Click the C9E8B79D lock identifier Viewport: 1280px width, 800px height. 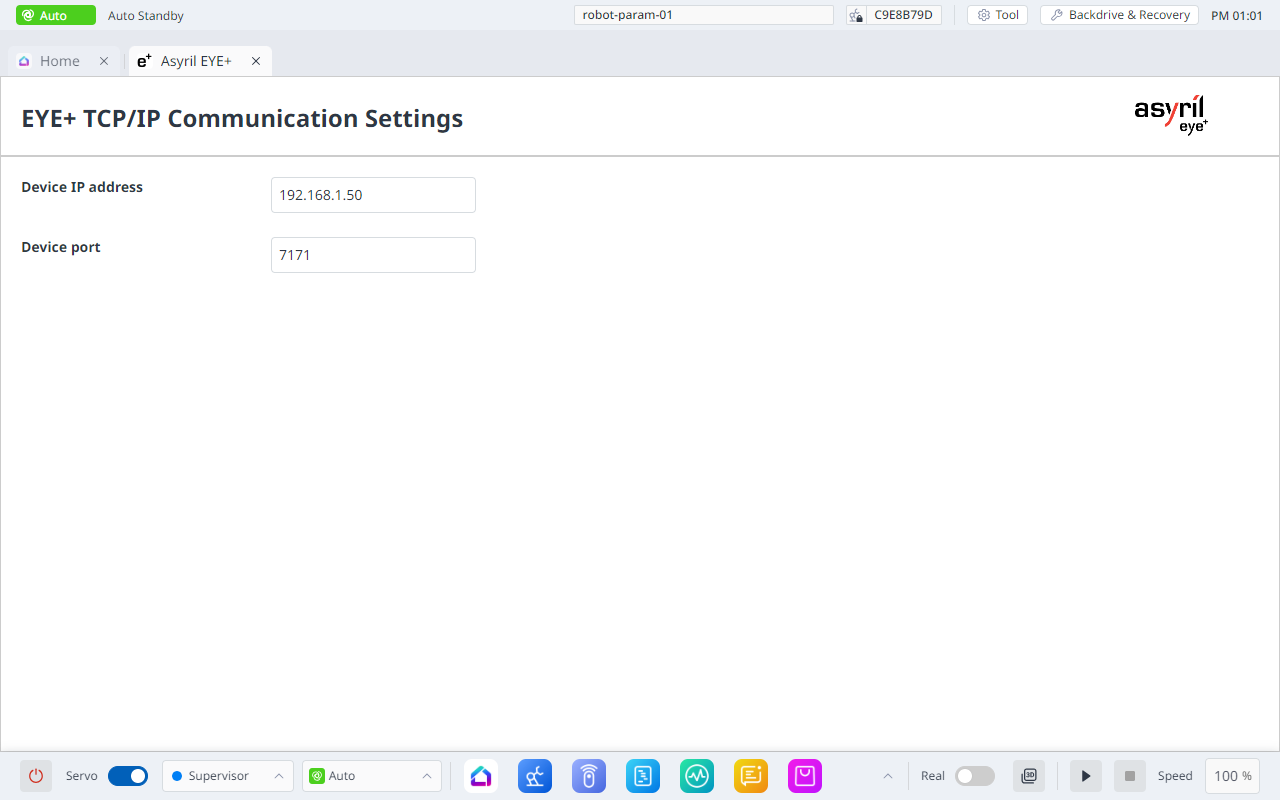pyautogui.click(x=894, y=15)
